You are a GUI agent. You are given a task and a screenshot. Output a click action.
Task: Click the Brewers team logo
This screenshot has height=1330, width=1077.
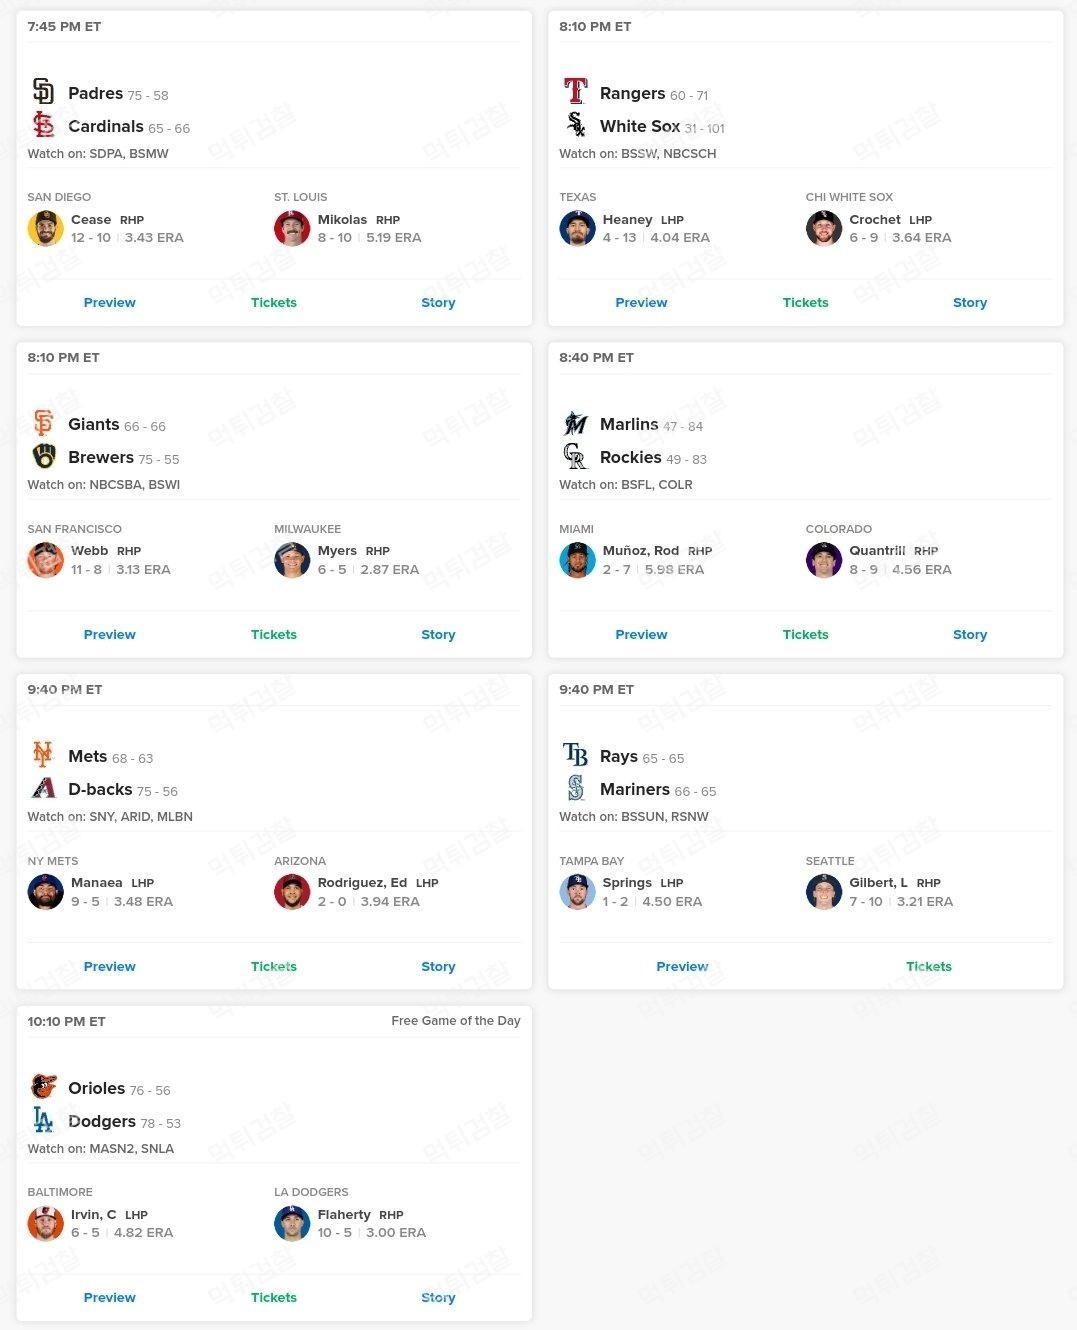43,456
